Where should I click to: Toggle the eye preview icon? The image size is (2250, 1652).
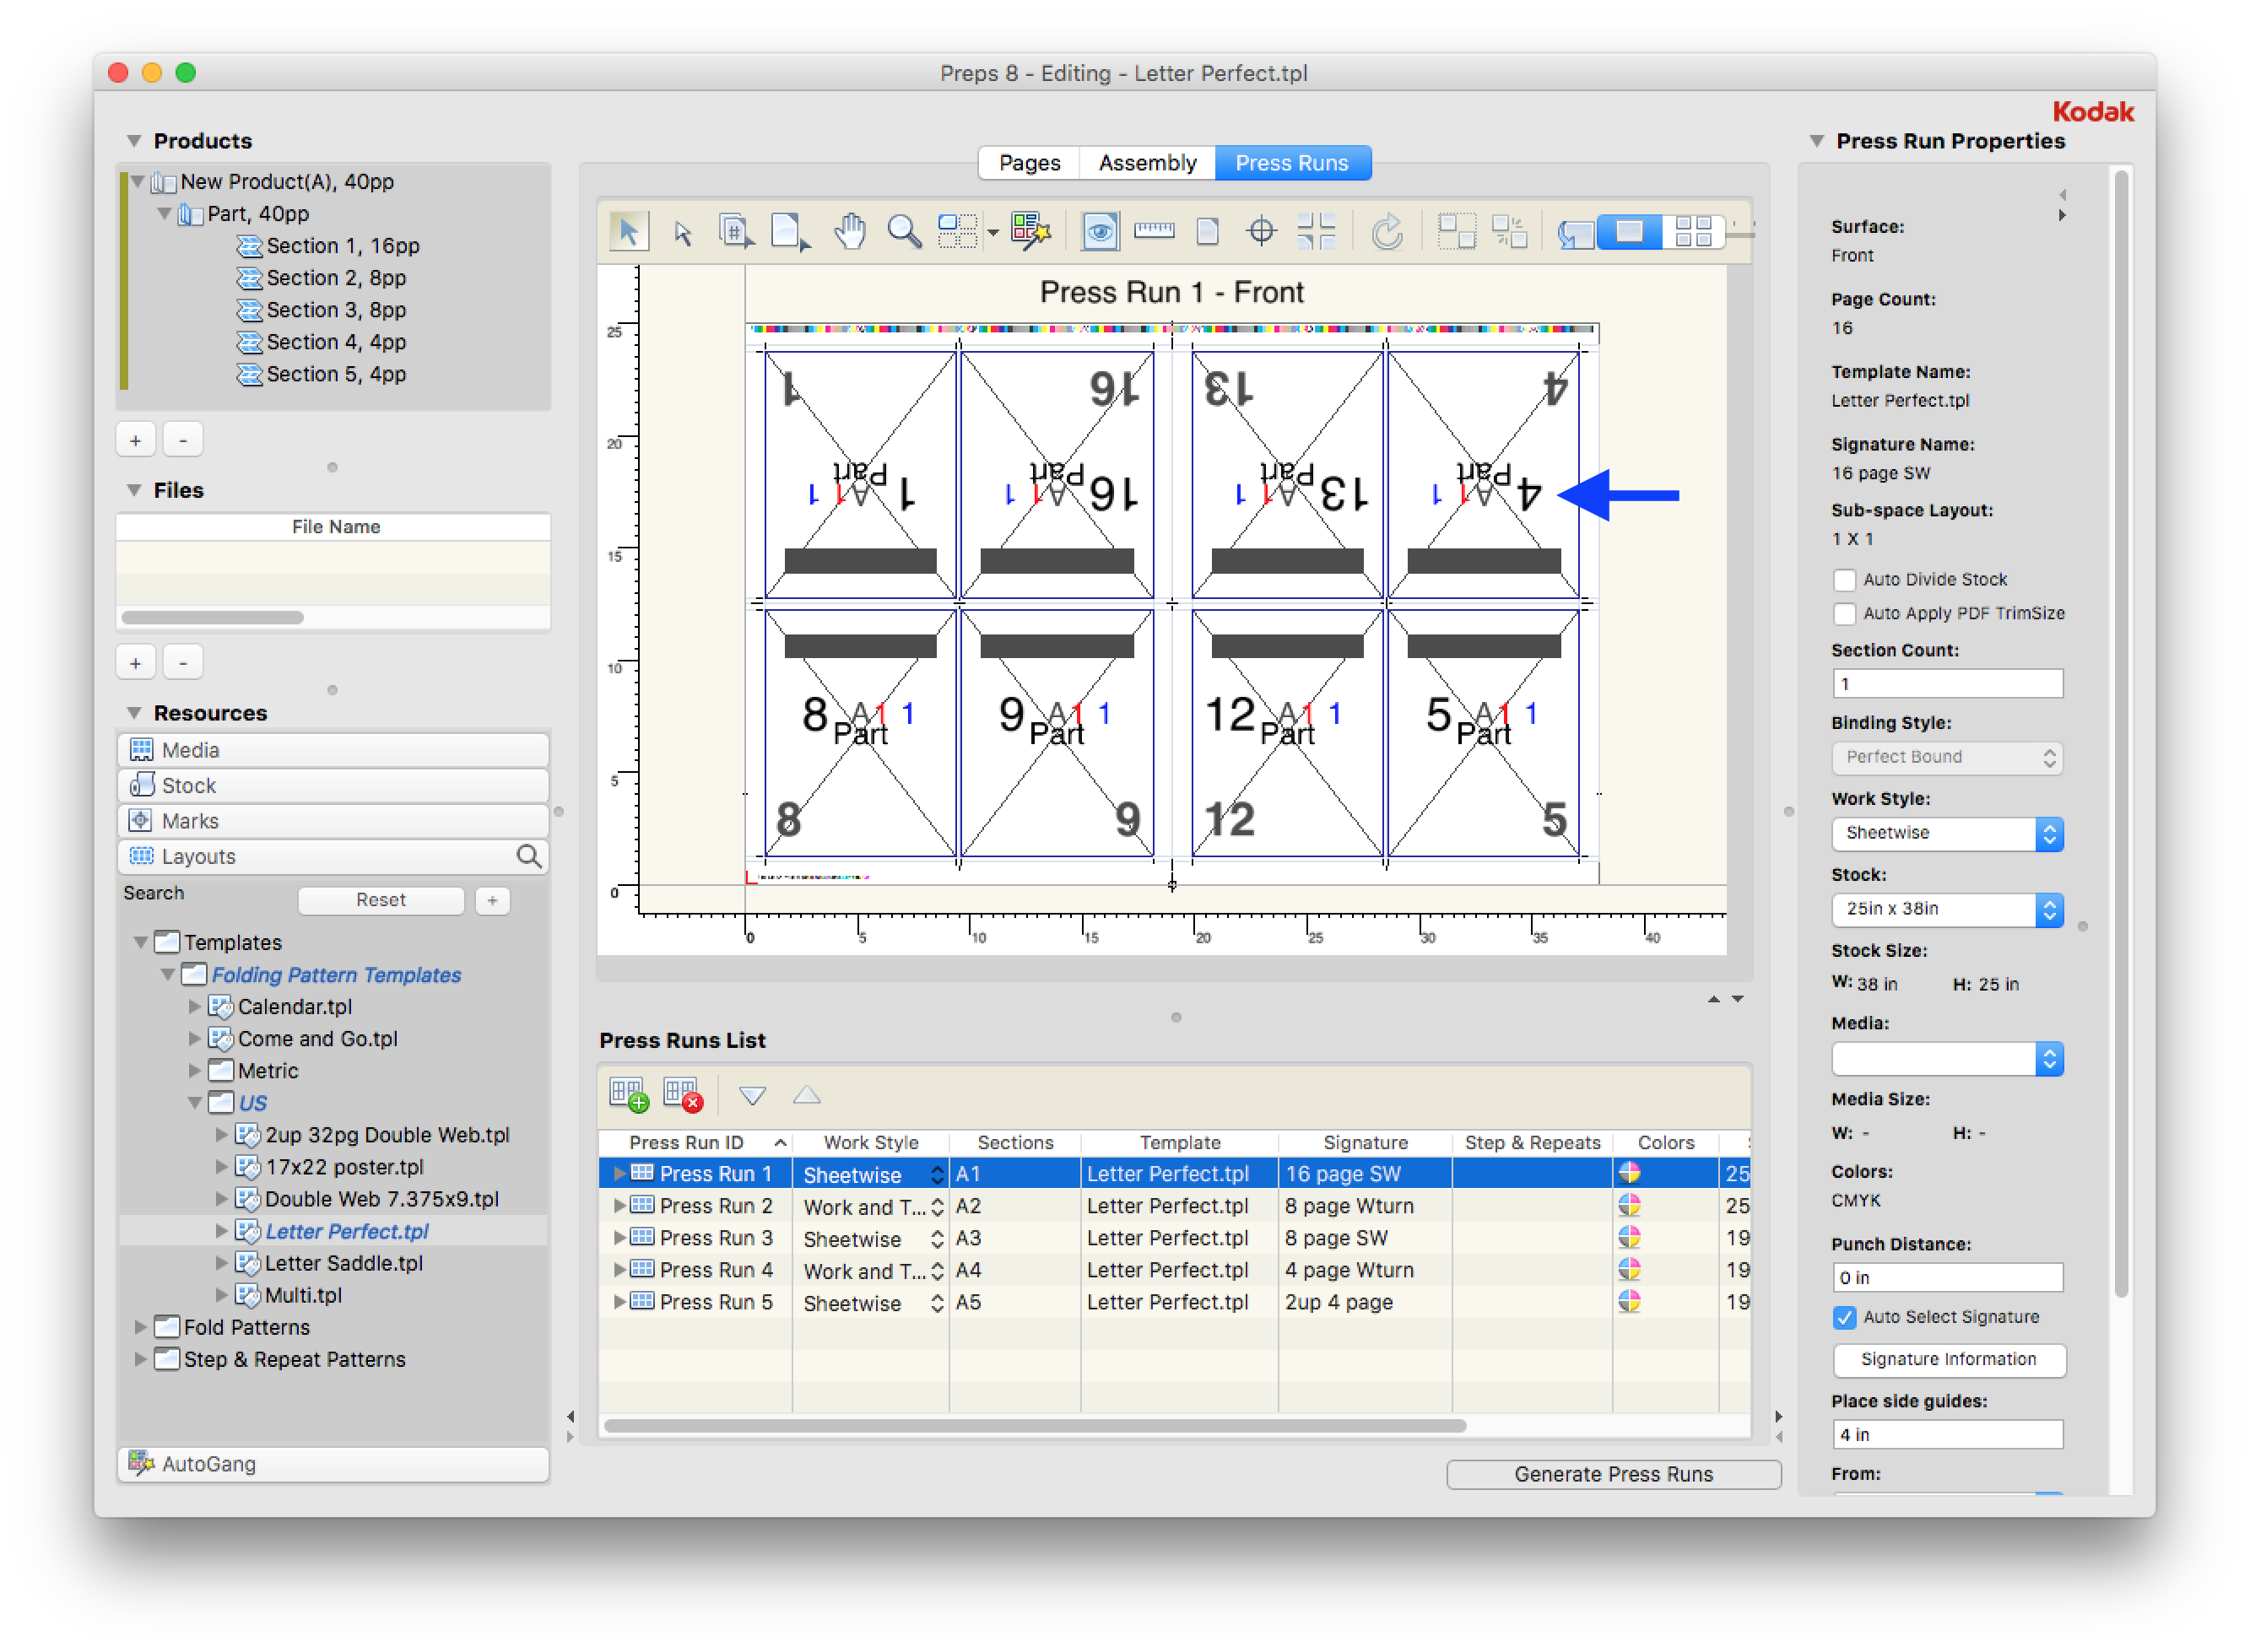1100,232
